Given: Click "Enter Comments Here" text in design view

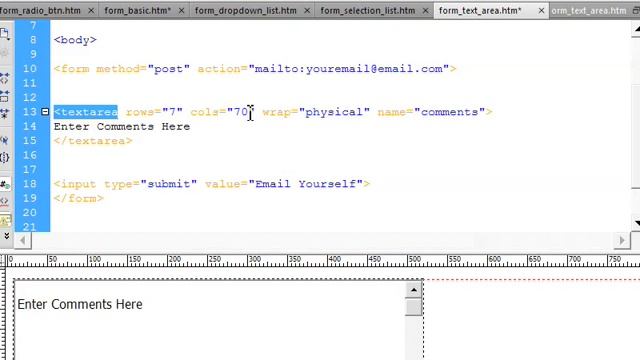Looking at the screenshot, I should click(80, 304).
